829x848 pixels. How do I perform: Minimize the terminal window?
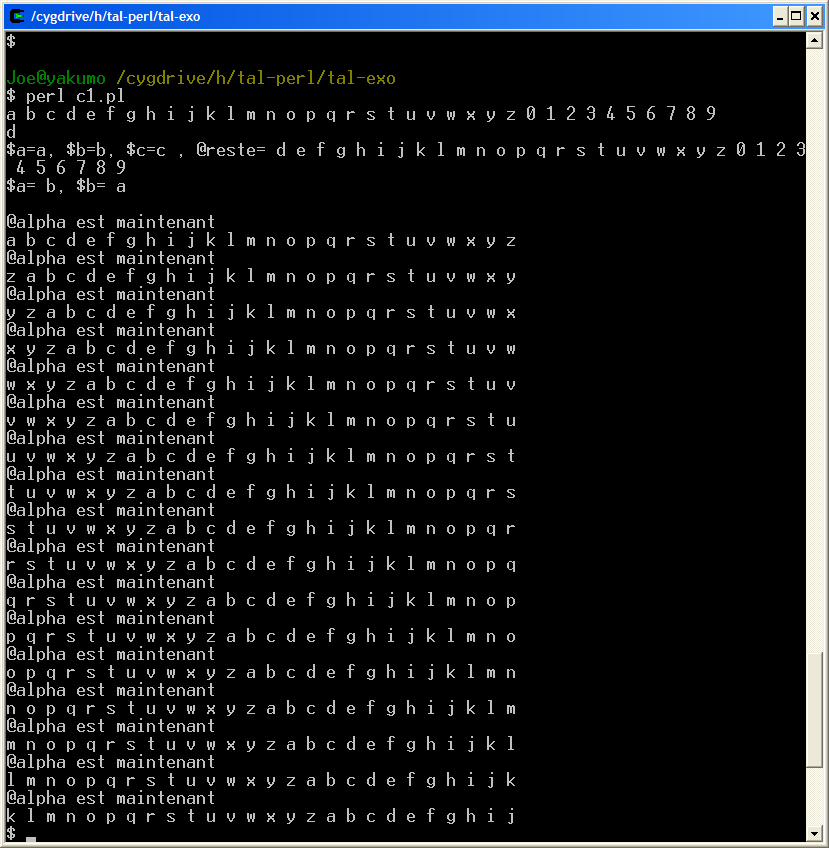[x=779, y=16]
